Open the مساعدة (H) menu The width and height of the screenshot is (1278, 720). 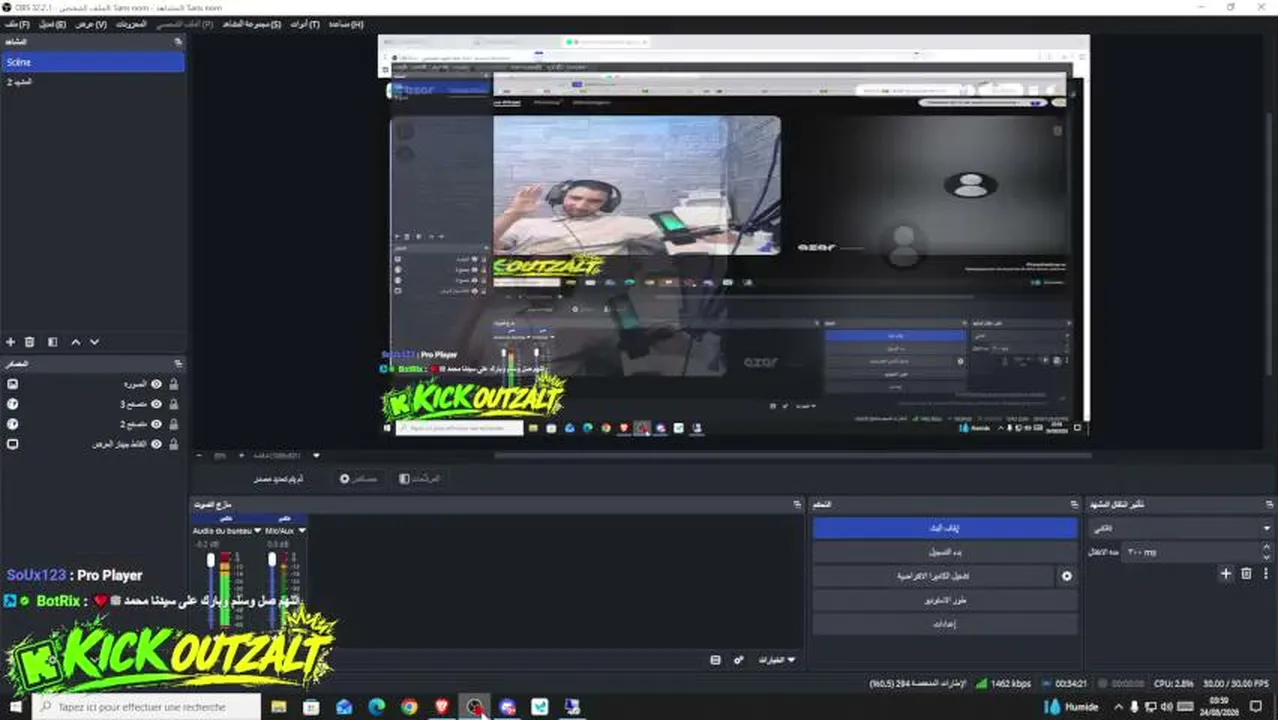pyautogui.click(x=345, y=24)
